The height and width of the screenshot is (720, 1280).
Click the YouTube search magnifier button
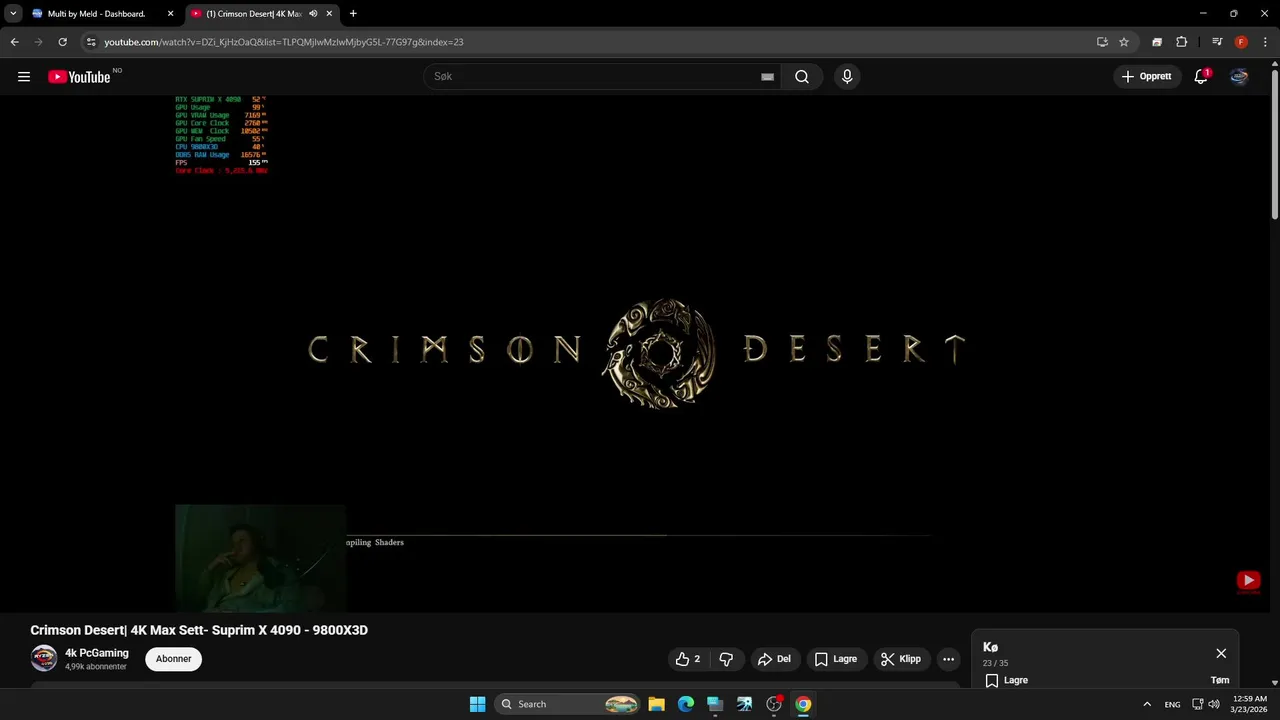point(802,77)
